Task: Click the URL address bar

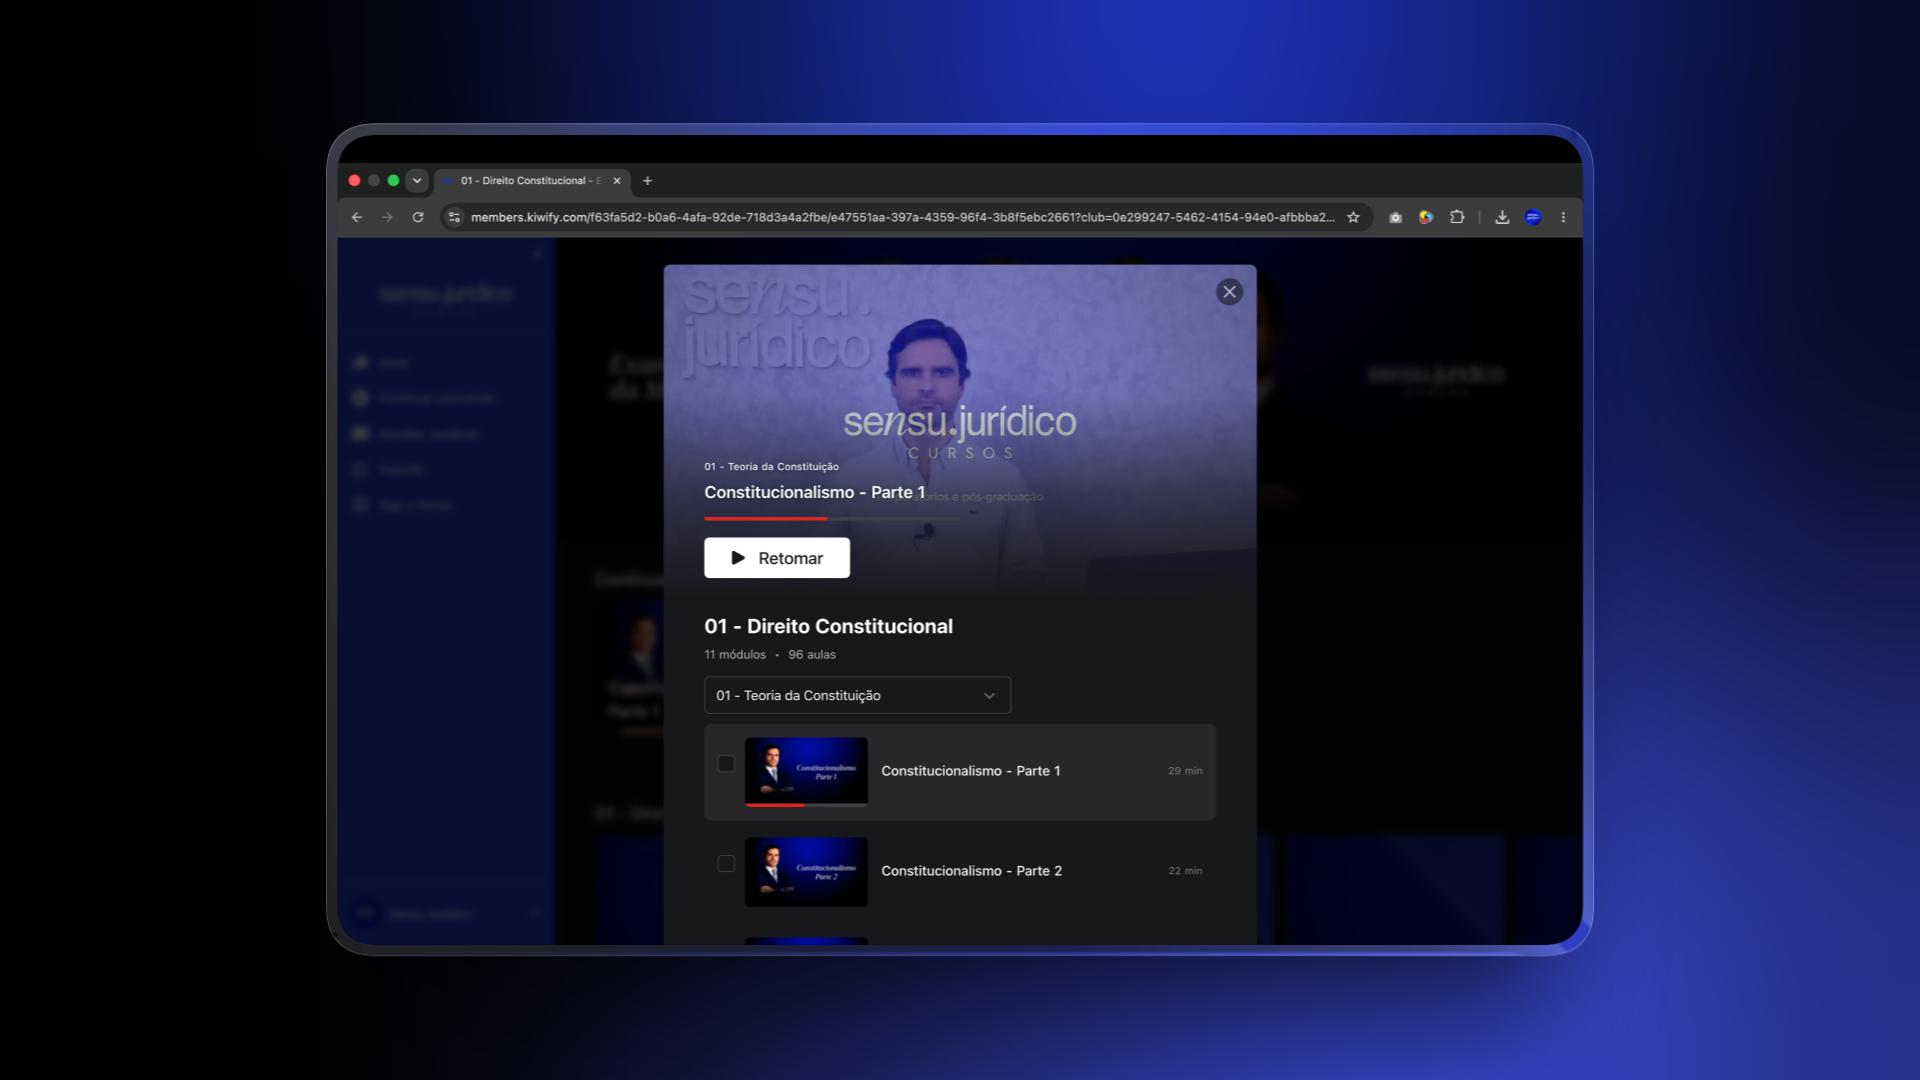Action: (902, 217)
